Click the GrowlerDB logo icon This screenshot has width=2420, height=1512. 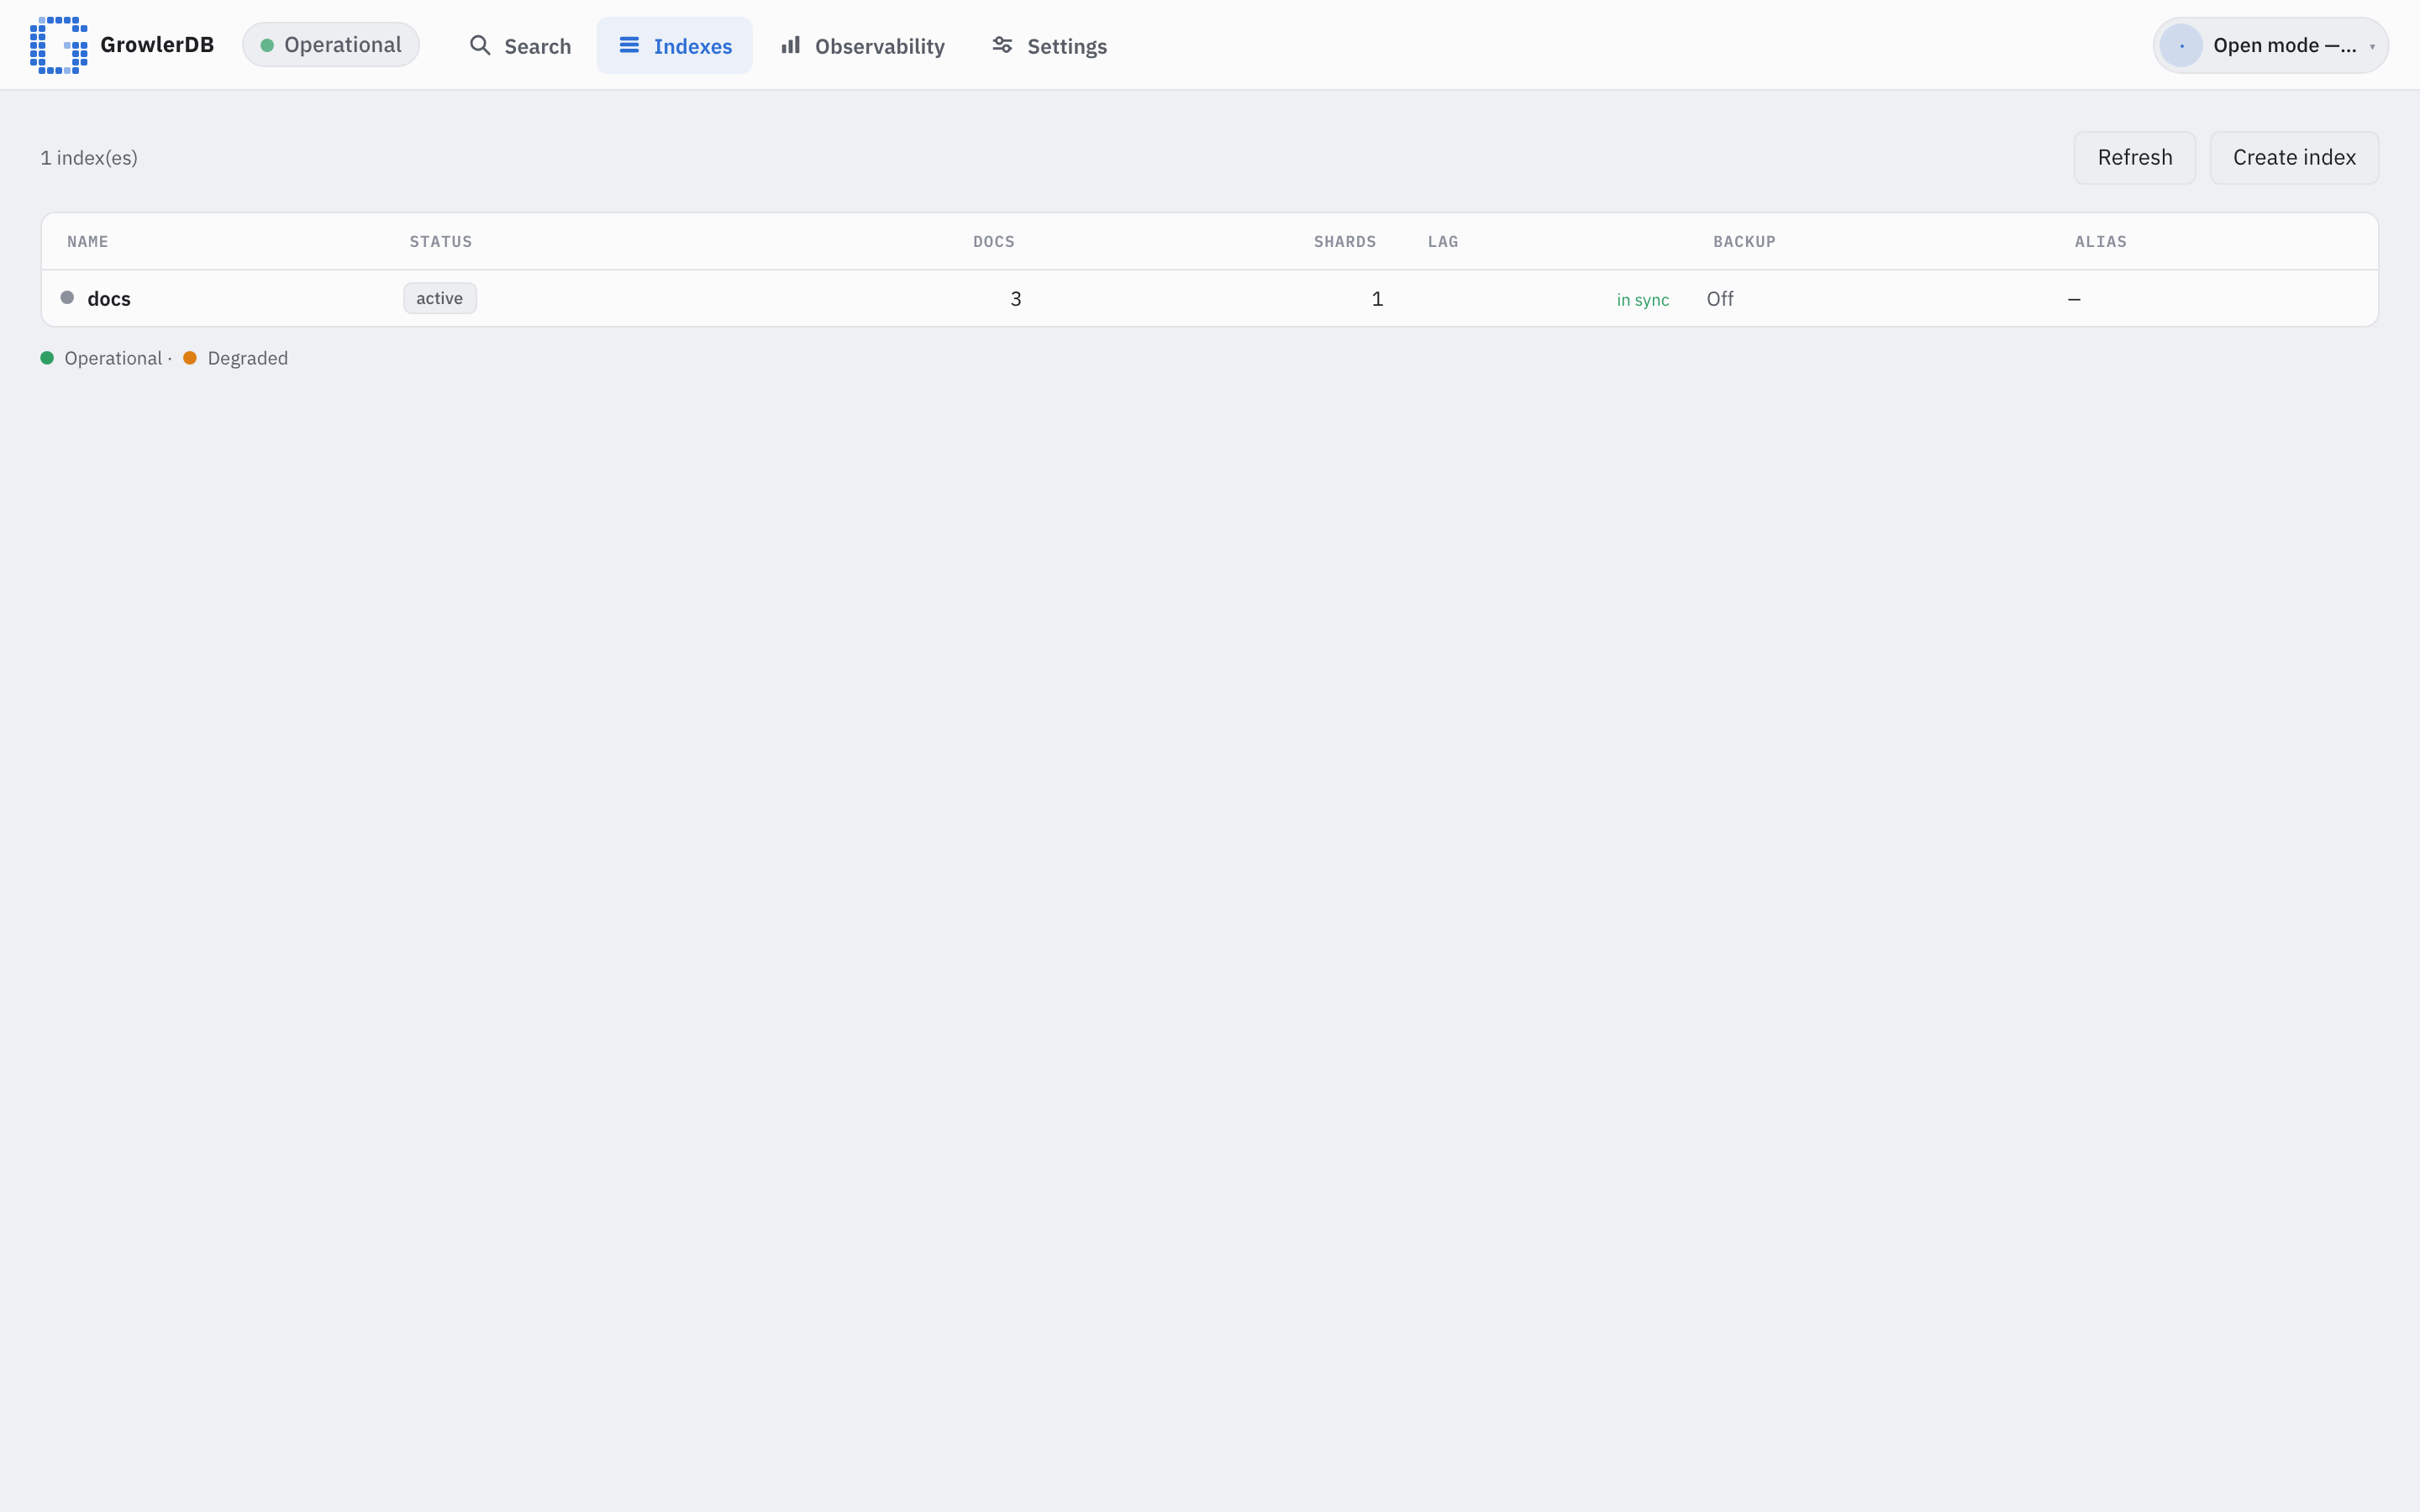point(58,45)
